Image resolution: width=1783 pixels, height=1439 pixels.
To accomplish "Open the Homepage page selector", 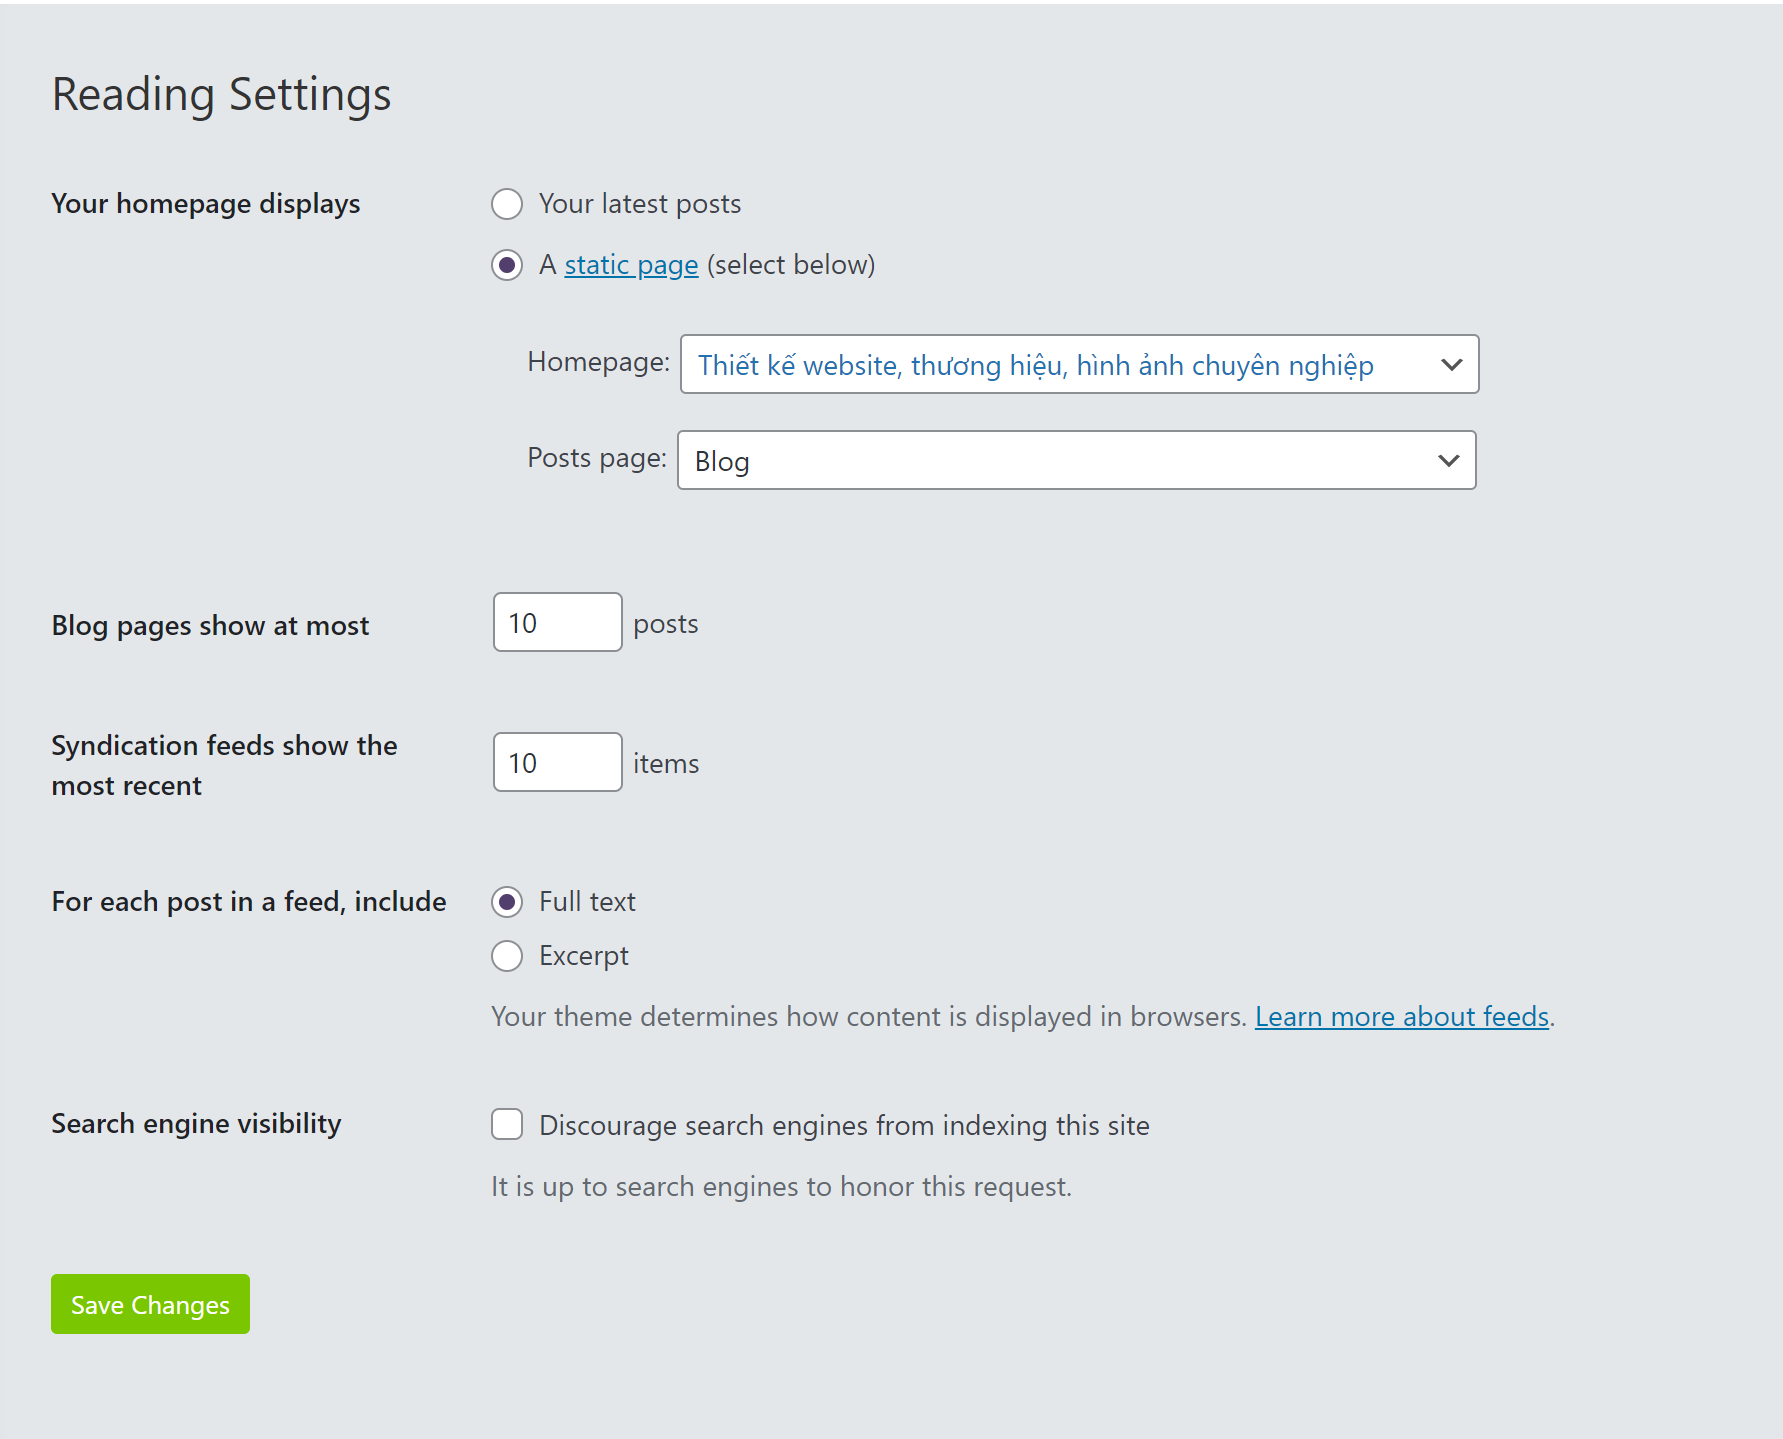I will point(1060,365).
